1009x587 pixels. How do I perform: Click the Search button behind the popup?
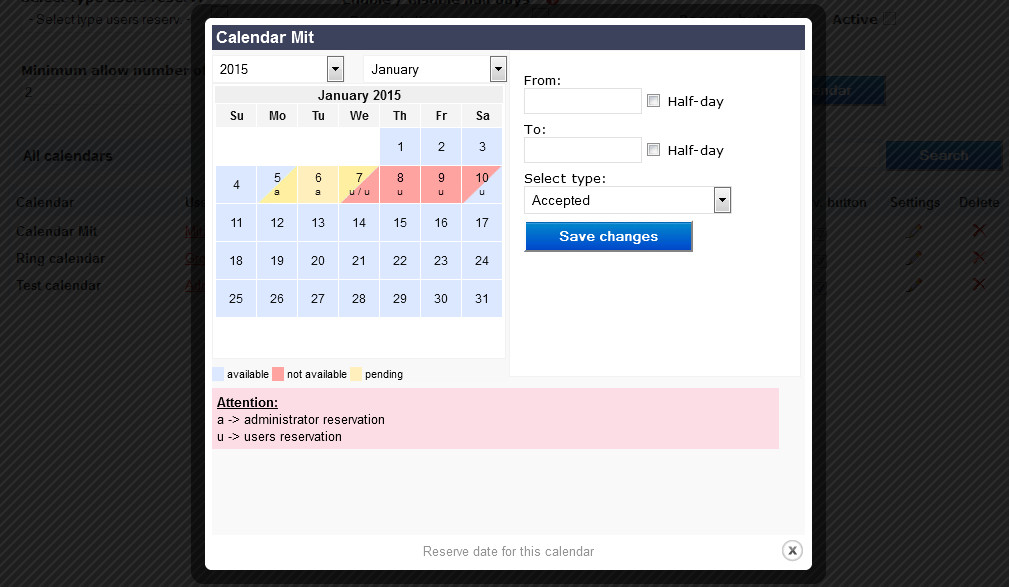(x=943, y=155)
